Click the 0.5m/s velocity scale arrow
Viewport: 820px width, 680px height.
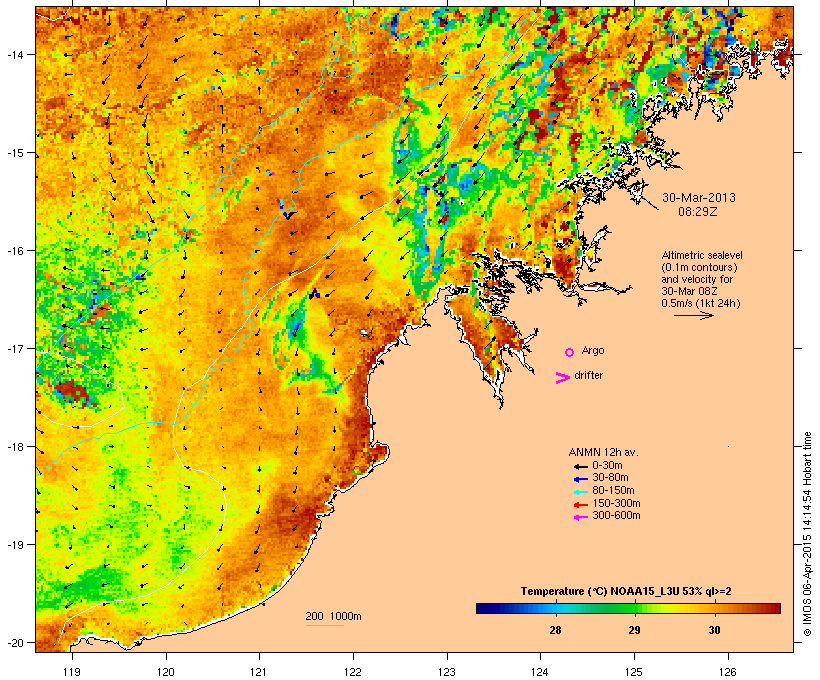point(693,315)
